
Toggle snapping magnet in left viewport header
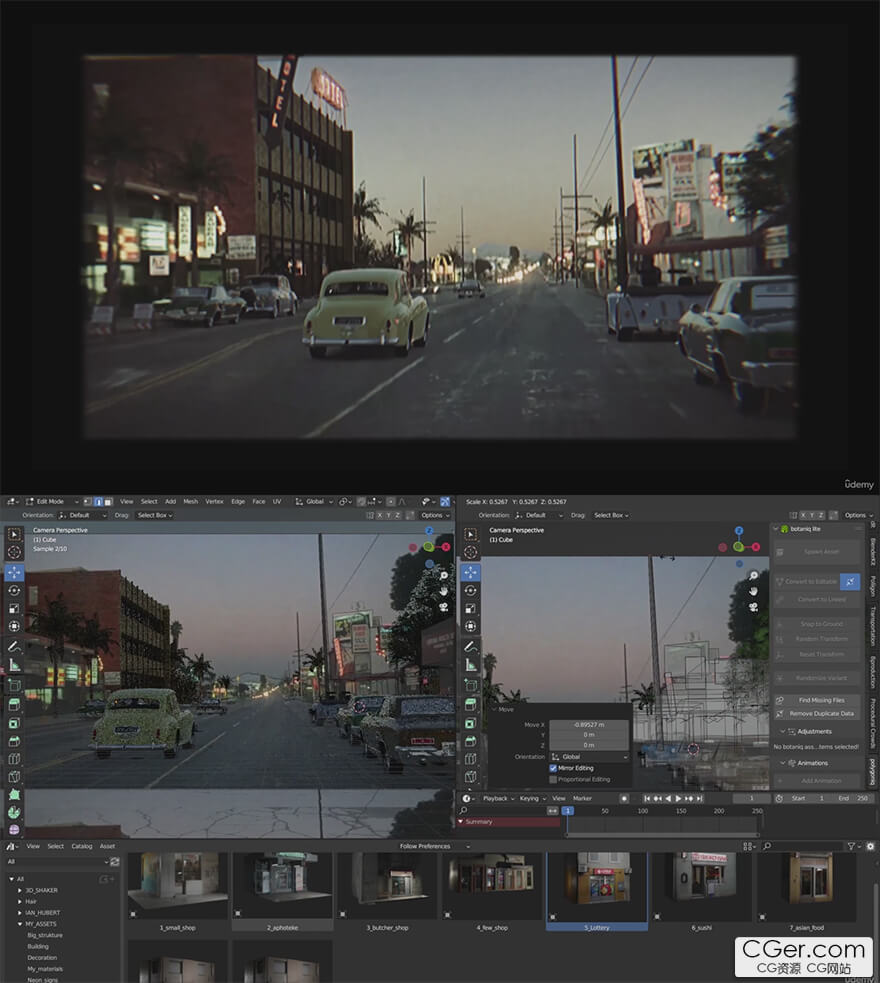362,502
